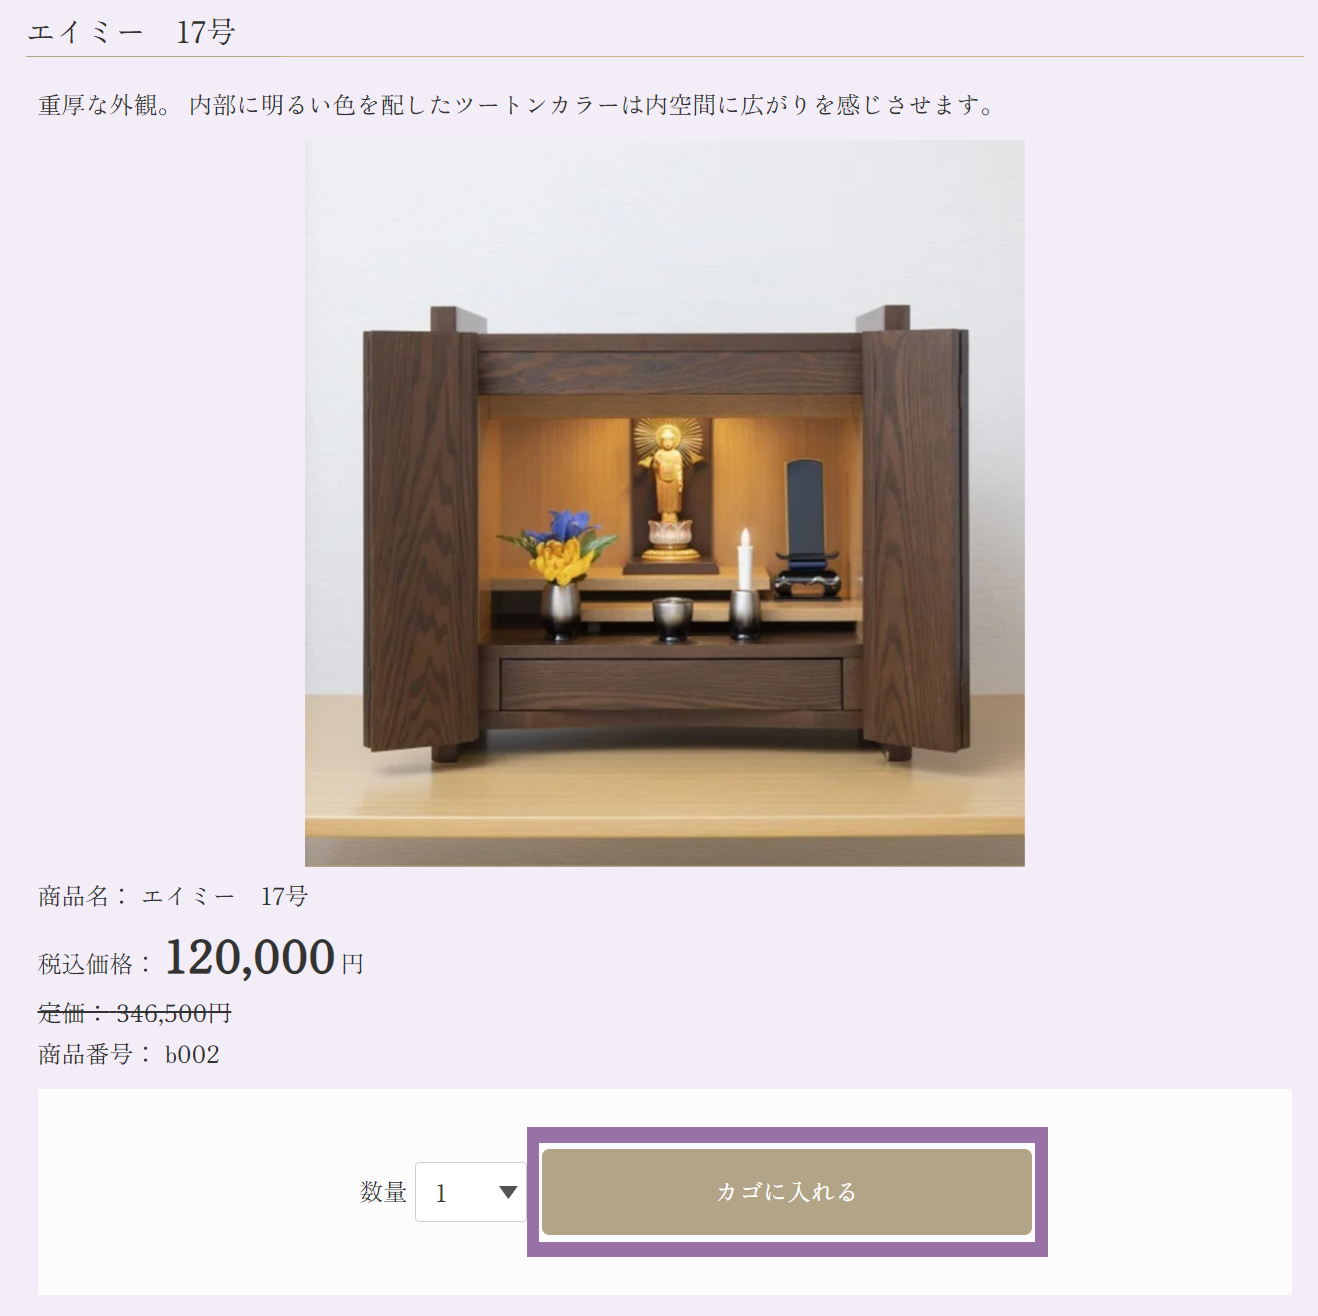Click the altar's open right door

(915, 541)
